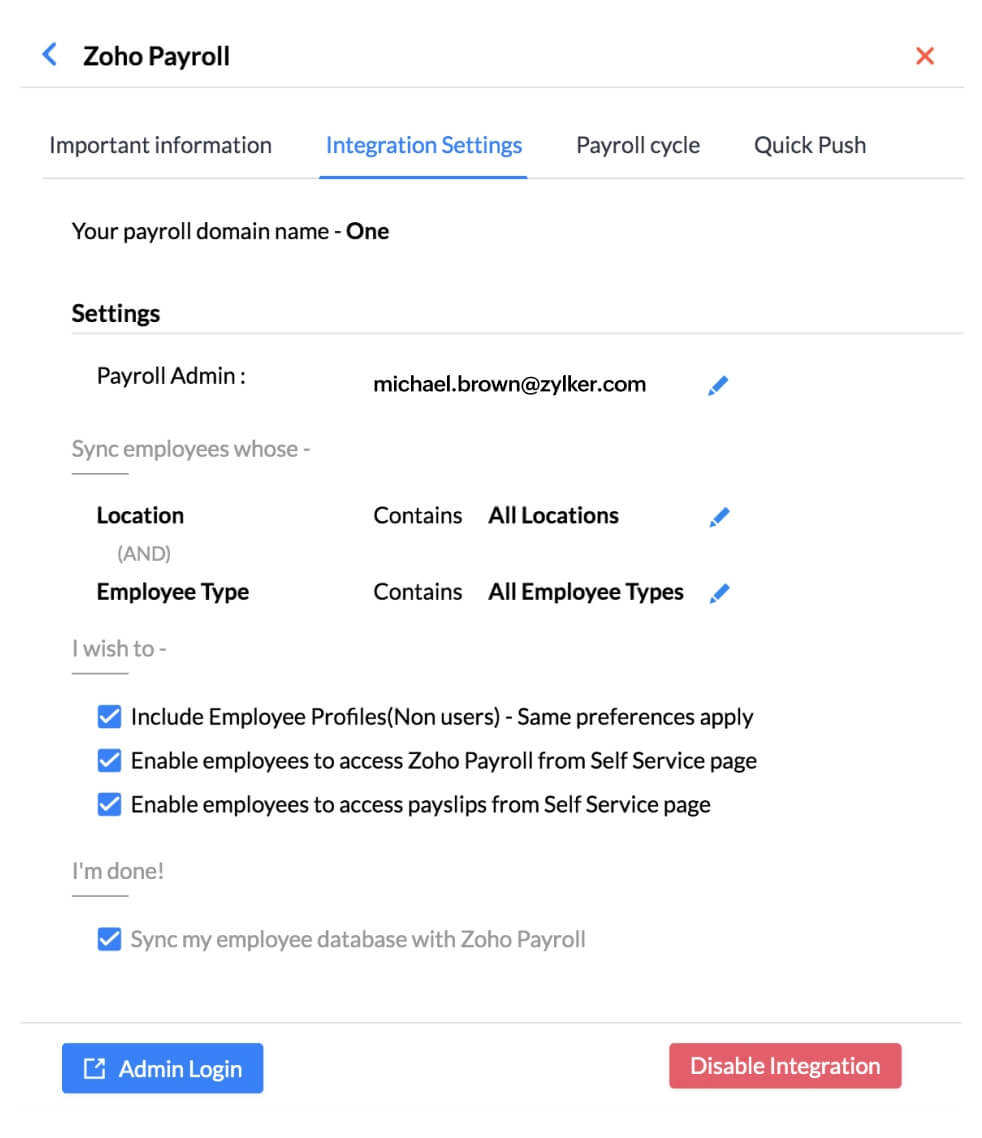The image size is (982, 1138).
Task: Edit the Employee Type sync filter
Action: 719,593
